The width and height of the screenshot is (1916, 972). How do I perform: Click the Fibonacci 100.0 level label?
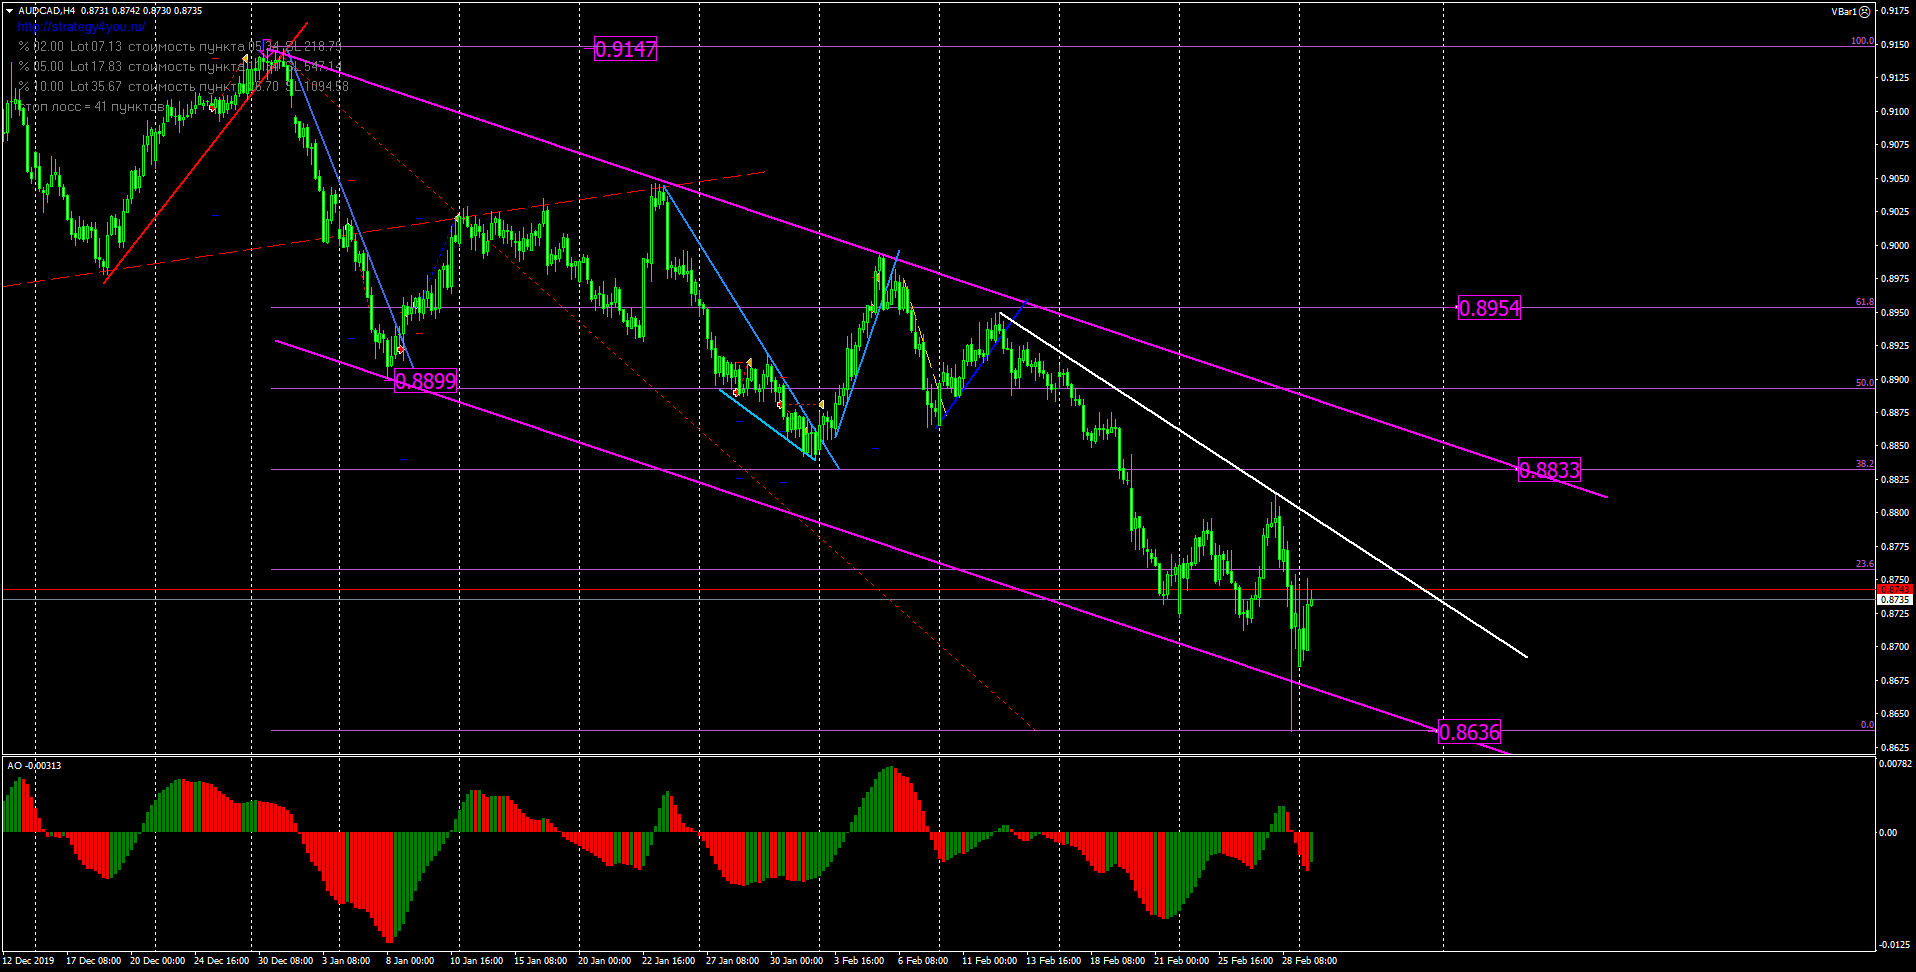point(1861,41)
